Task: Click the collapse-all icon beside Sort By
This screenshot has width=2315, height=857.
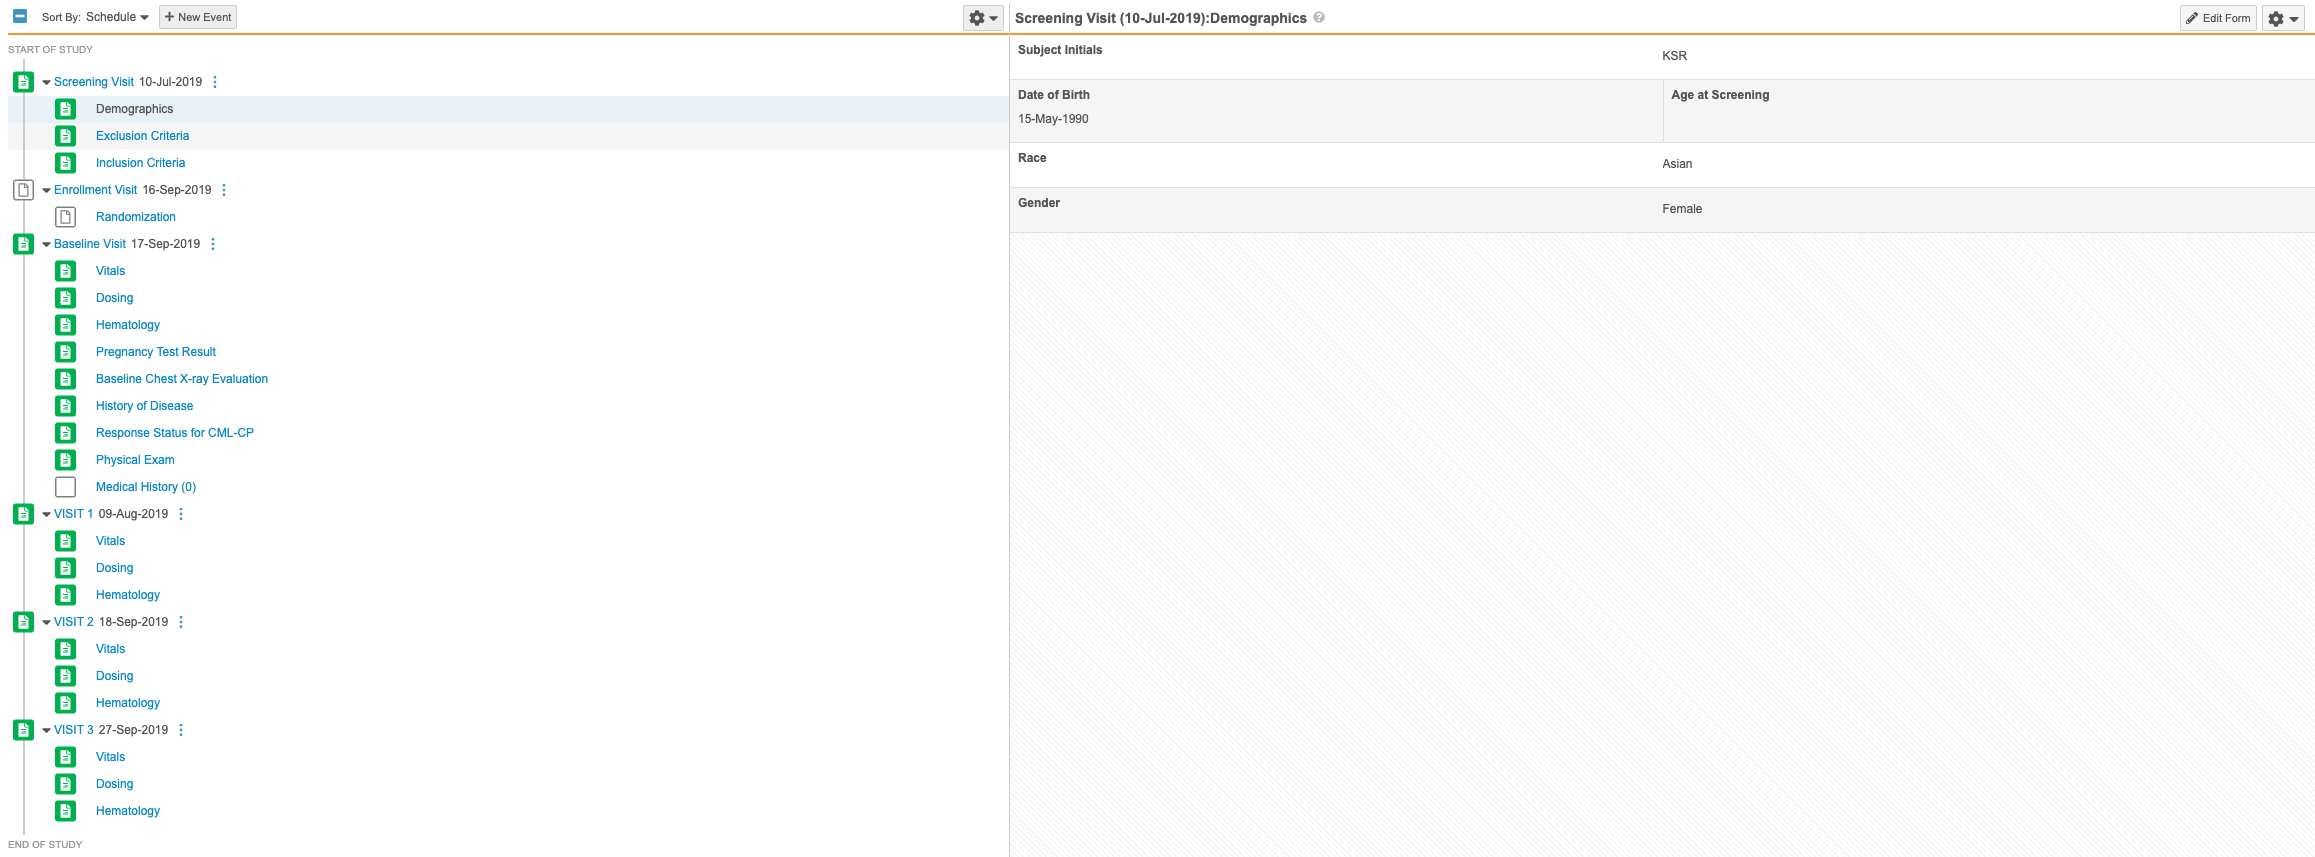Action: point(20,17)
